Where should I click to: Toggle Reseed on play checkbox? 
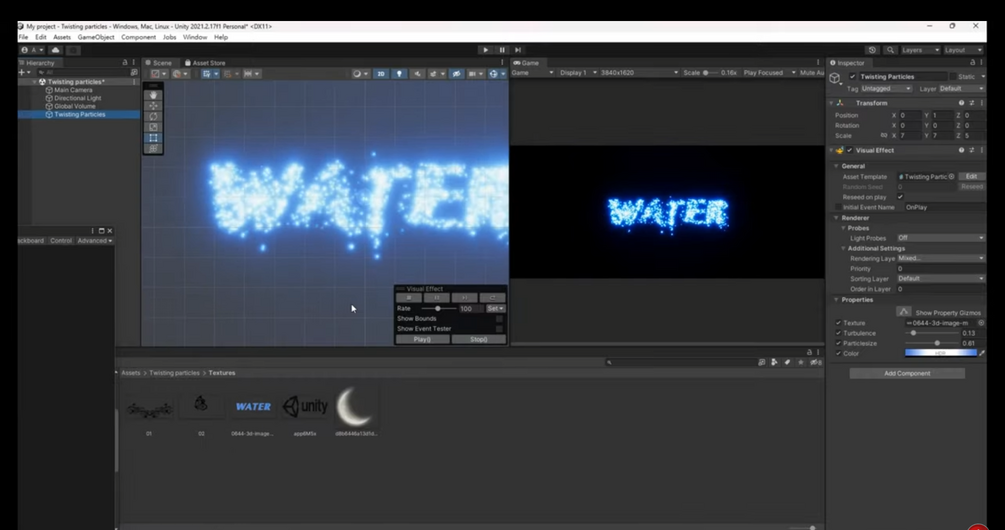(x=901, y=197)
